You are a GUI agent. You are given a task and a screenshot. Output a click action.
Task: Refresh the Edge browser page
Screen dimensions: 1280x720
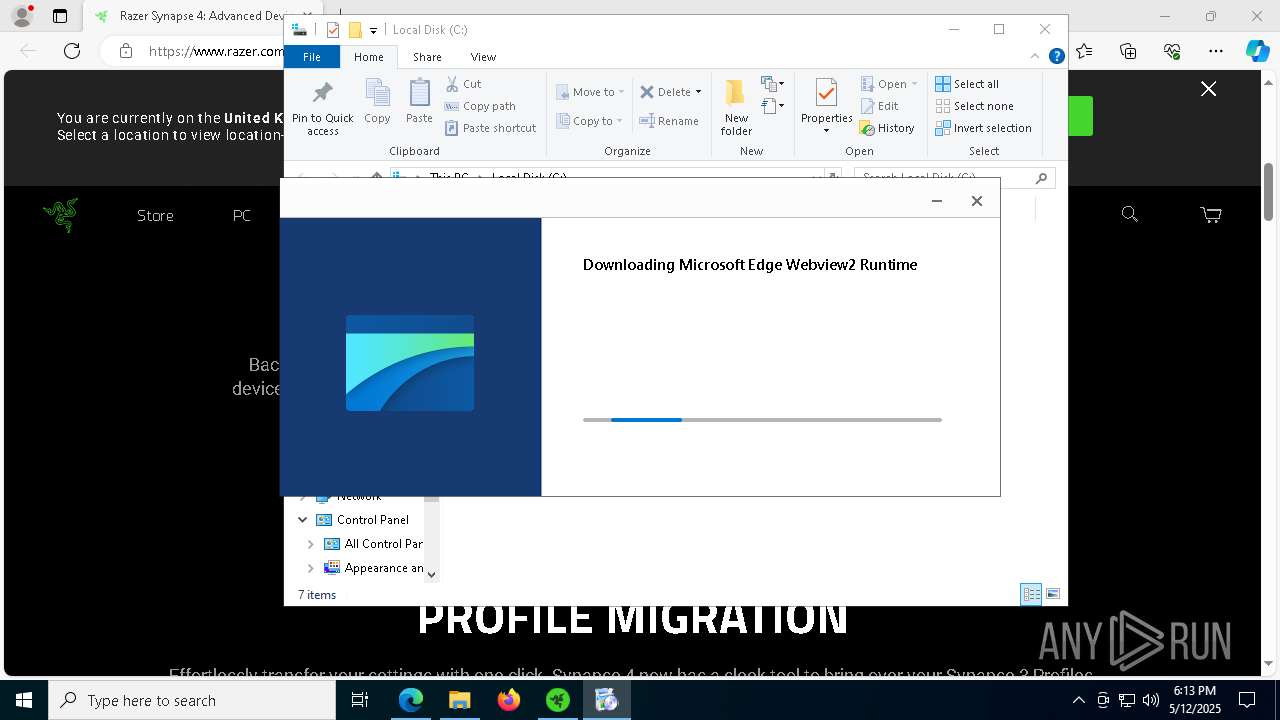(x=72, y=51)
